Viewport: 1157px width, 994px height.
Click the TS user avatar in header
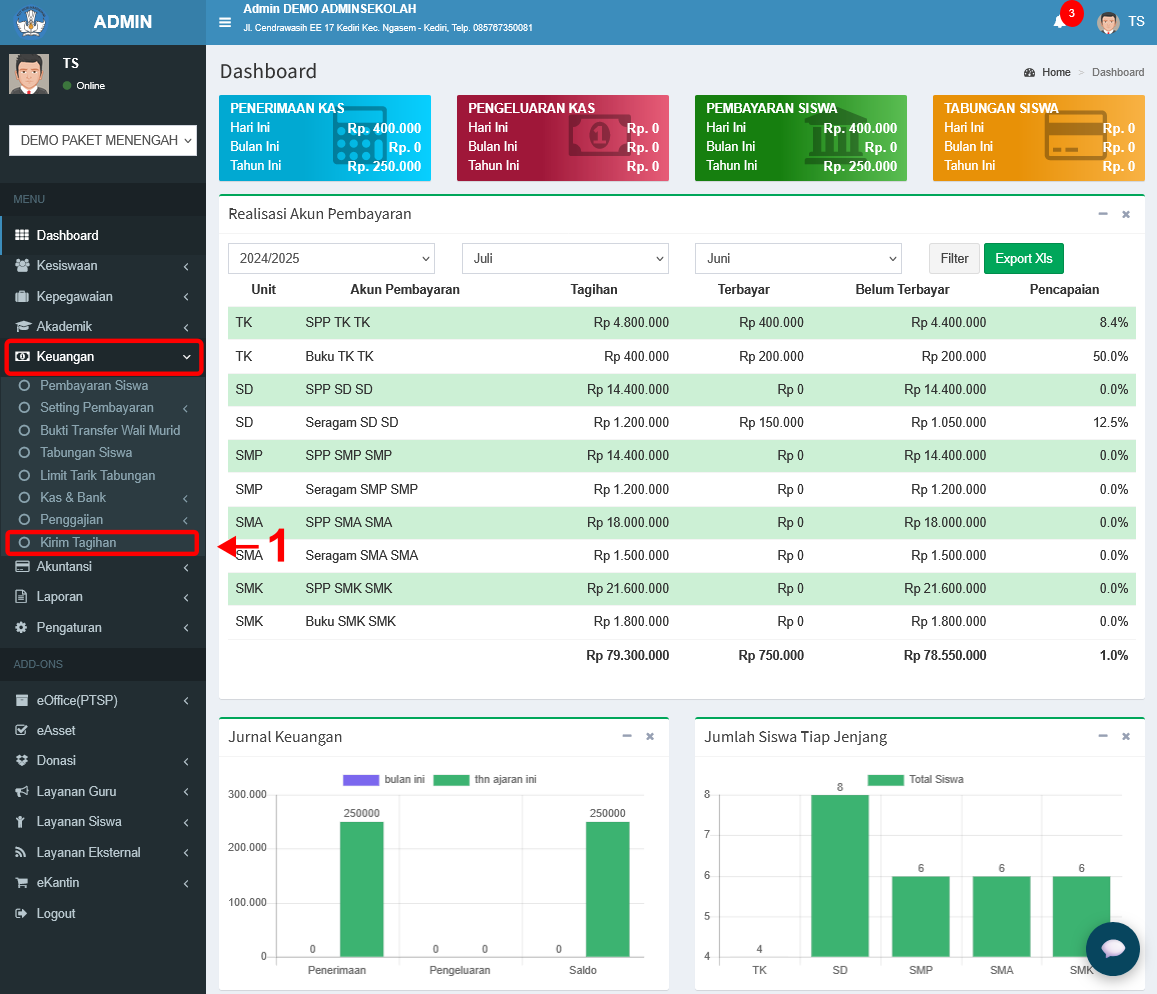[1108, 22]
